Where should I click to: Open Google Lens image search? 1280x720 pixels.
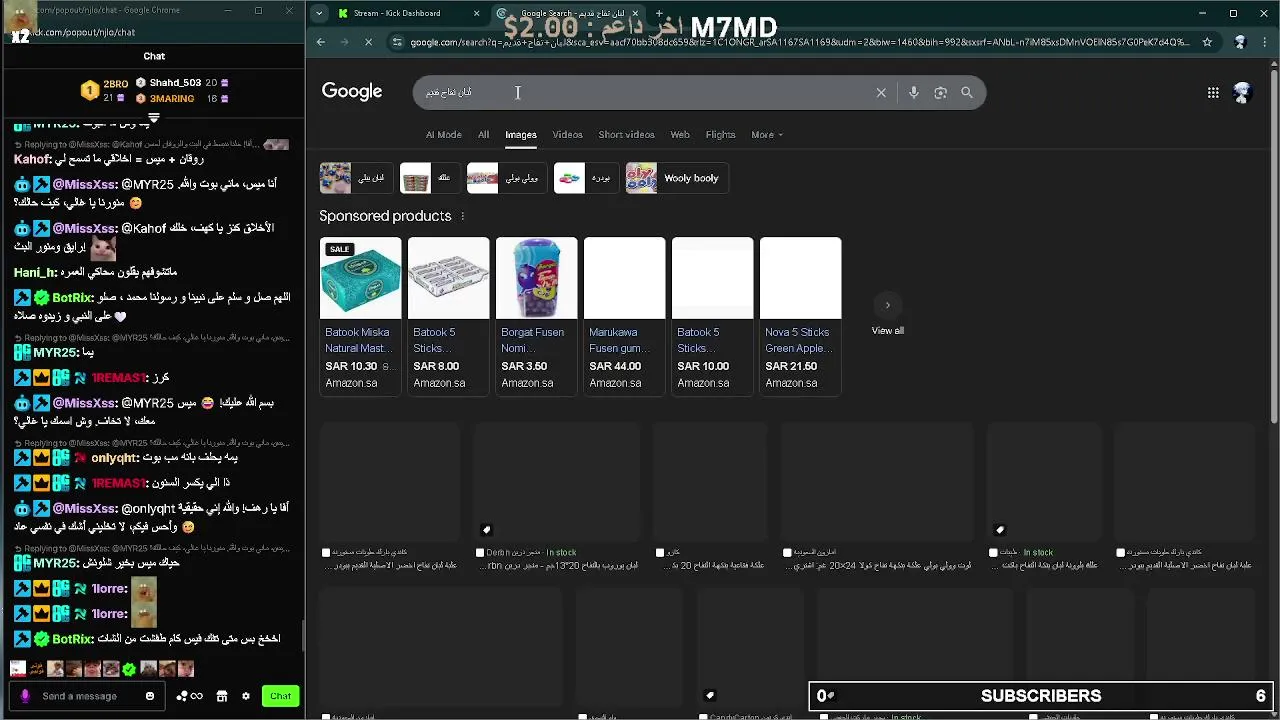pyautogui.click(x=940, y=92)
